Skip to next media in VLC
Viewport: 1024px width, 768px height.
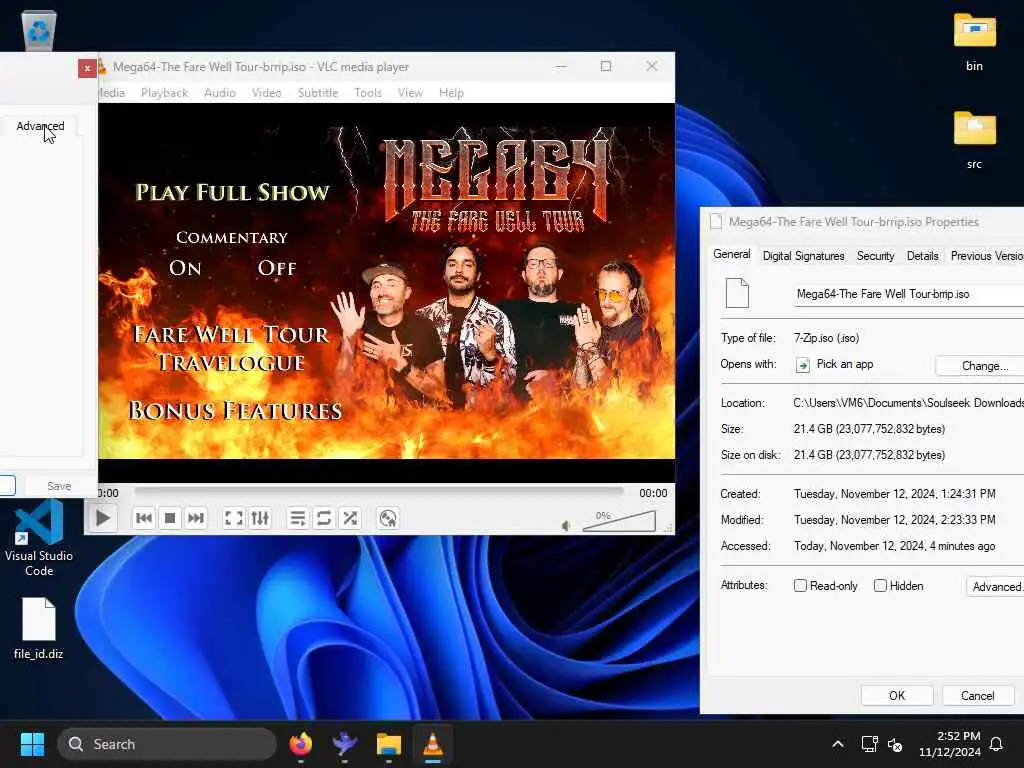coord(196,519)
